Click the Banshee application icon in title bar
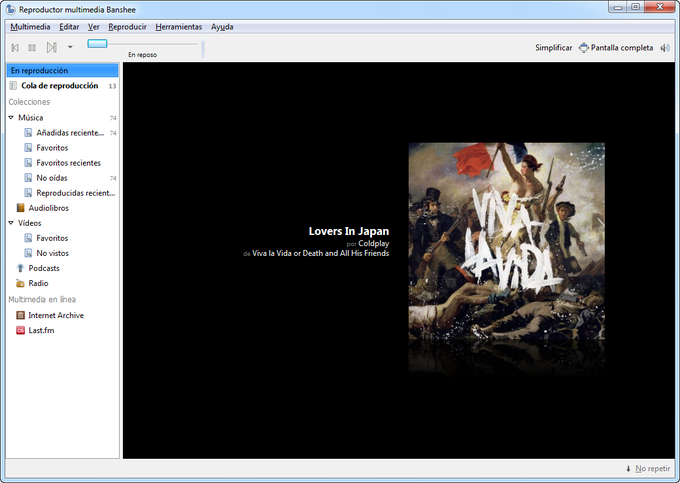Viewport: 680px width, 483px height. [10, 9]
